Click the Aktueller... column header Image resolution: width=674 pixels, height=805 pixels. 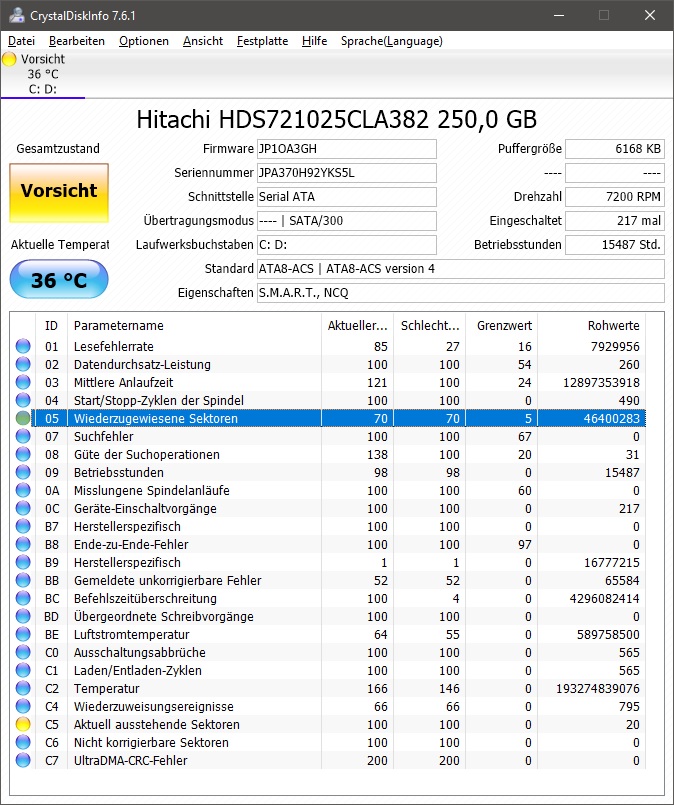pyautogui.click(x=358, y=325)
